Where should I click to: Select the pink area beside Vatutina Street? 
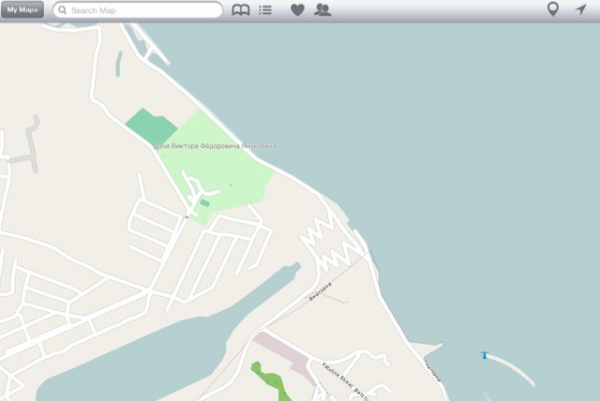point(285,354)
